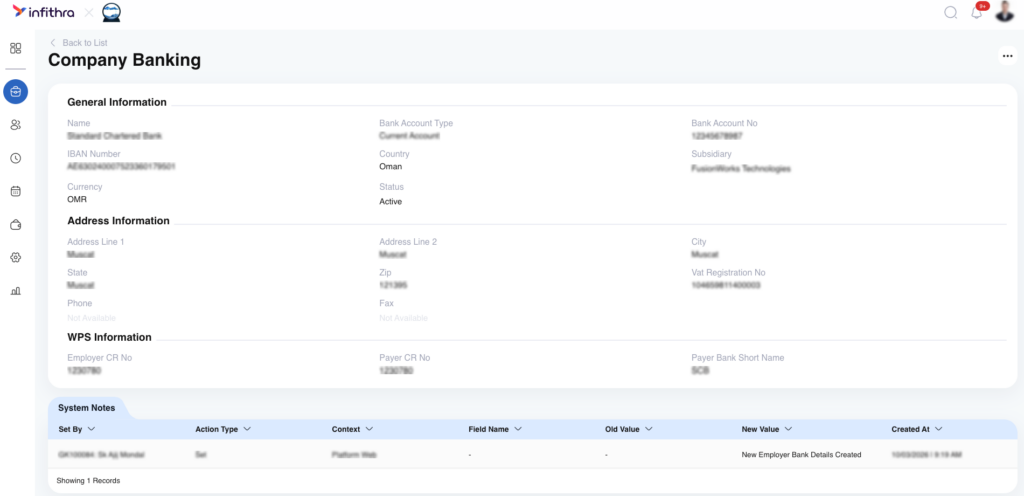The width and height of the screenshot is (1024, 496).
Task: Select the System Notes tab
Action: click(86, 408)
